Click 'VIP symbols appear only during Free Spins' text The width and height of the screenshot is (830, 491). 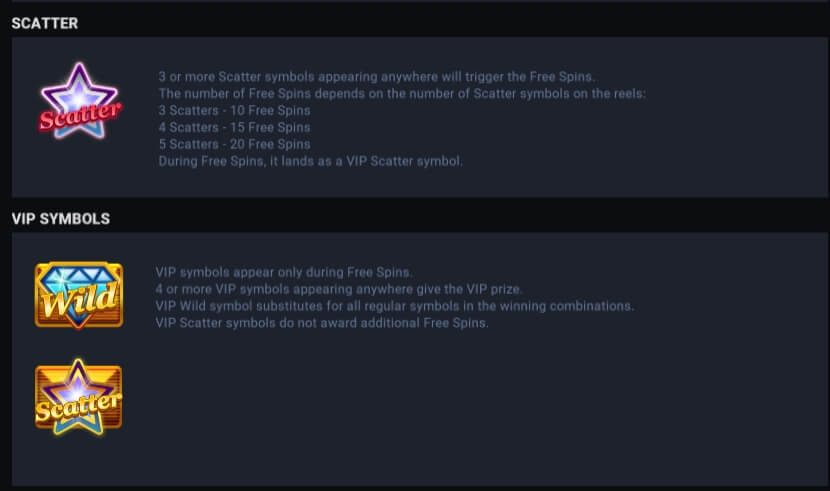pos(284,272)
